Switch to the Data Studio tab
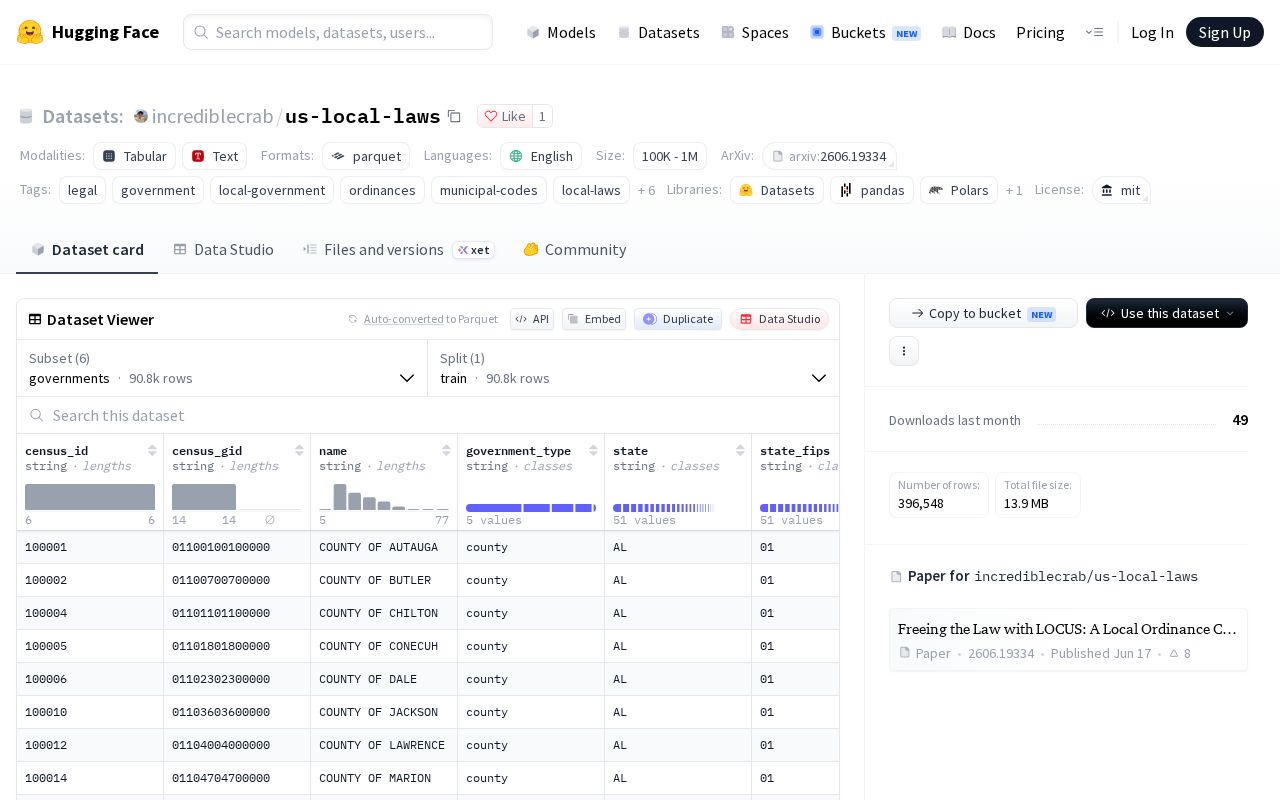Image resolution: width=1280 pixels, height=800 pixels. tap(223, 249)
